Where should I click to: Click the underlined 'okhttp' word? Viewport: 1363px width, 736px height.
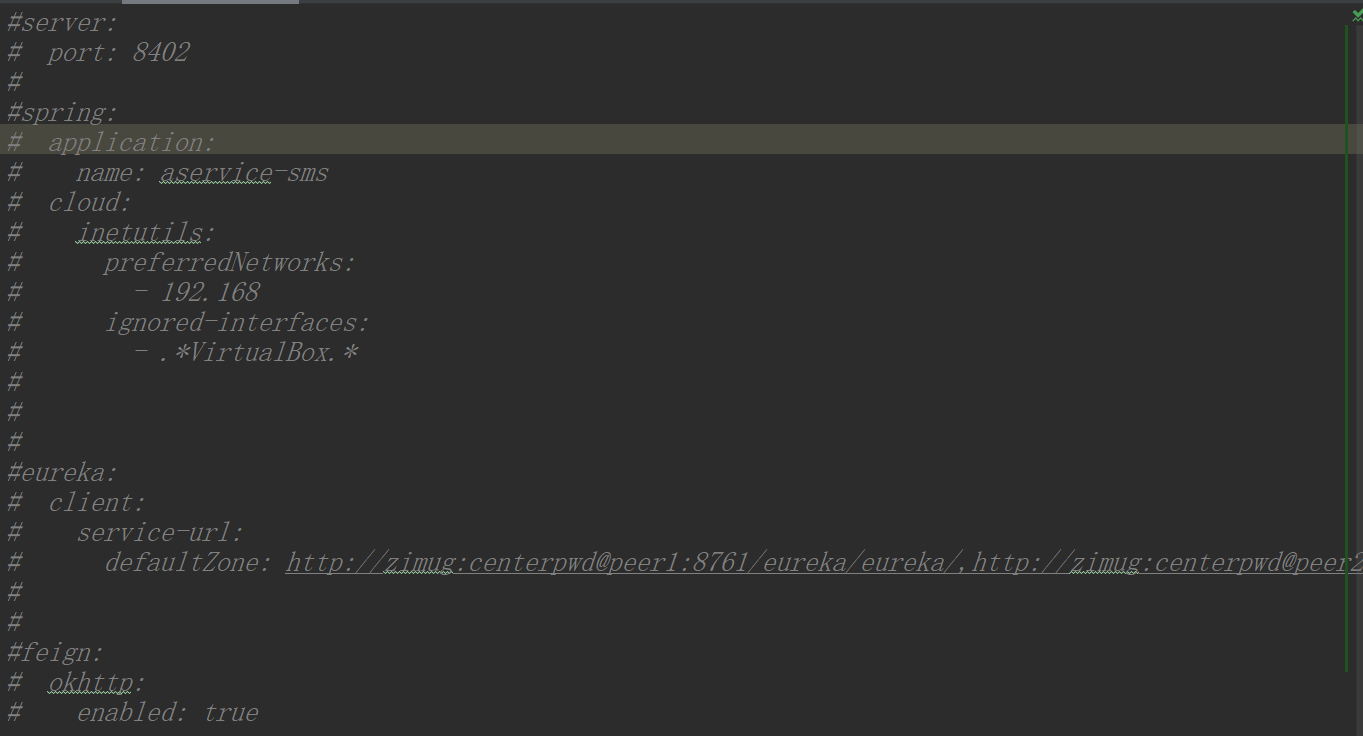coord(91,683)
